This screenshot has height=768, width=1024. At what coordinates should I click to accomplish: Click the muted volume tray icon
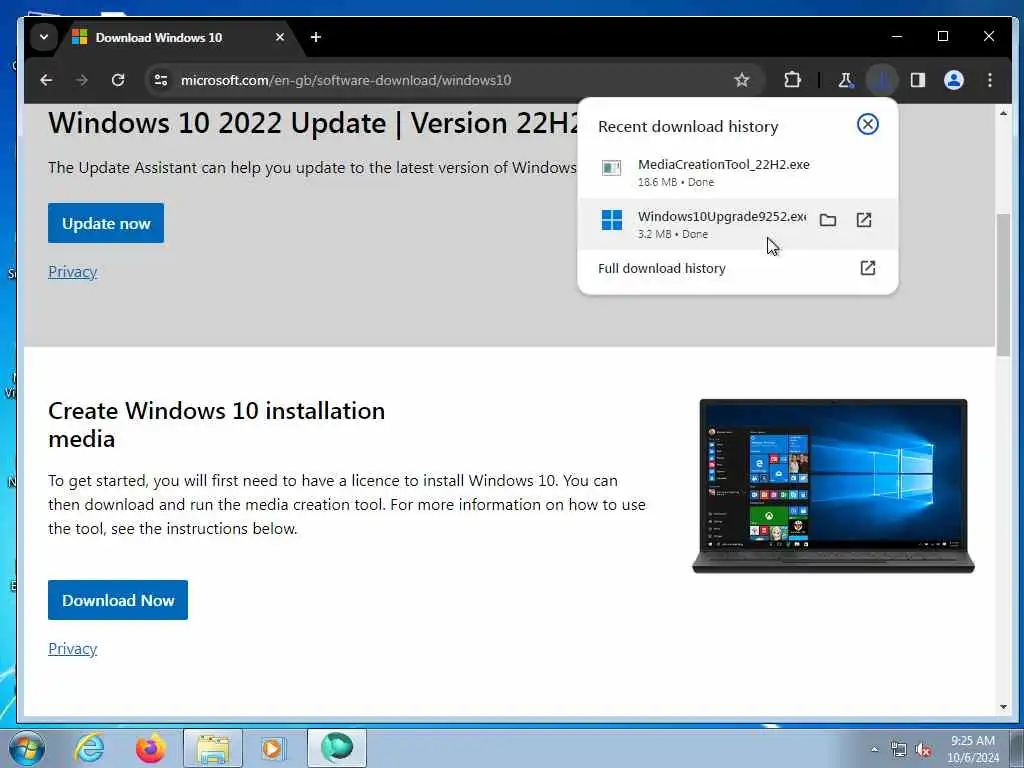[923, 750]
